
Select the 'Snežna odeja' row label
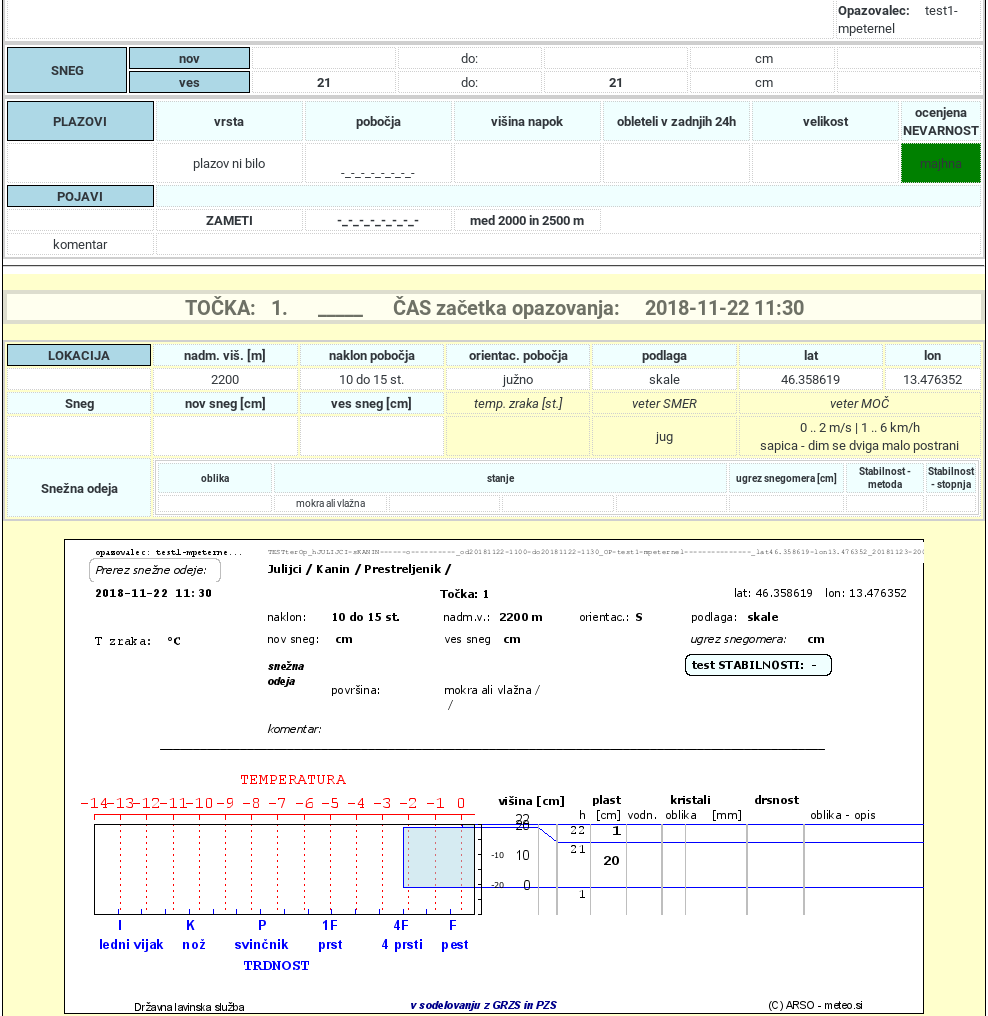[x=79, y=488]
